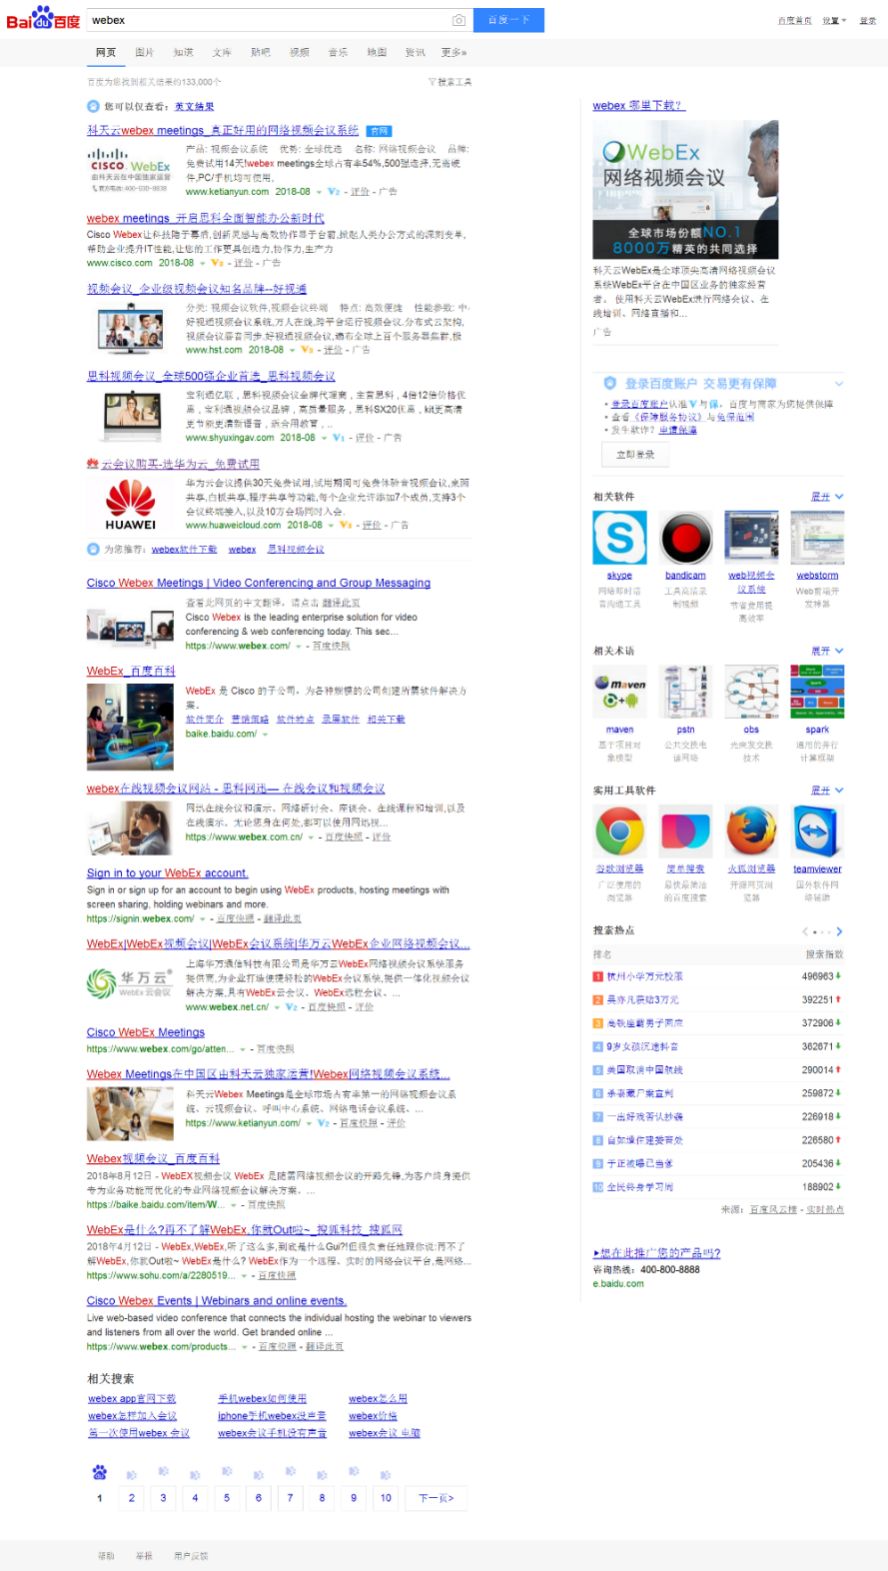Click the filter search tools icon
888x1571 pixels.
pyautogui.click(x=450, y=82)
